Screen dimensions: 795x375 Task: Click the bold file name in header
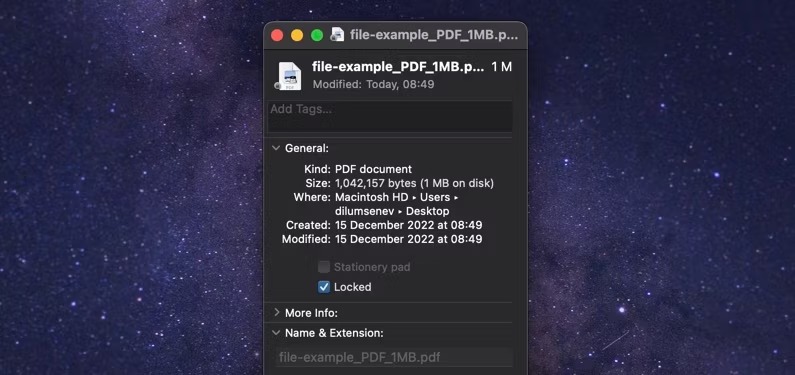398,67
